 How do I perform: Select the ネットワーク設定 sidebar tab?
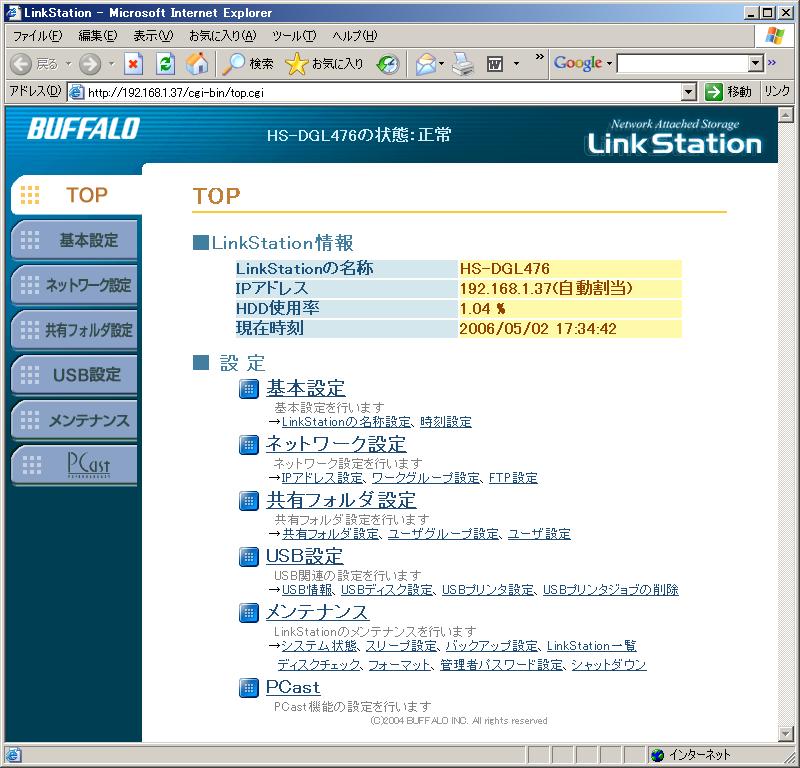coord(74,285)
